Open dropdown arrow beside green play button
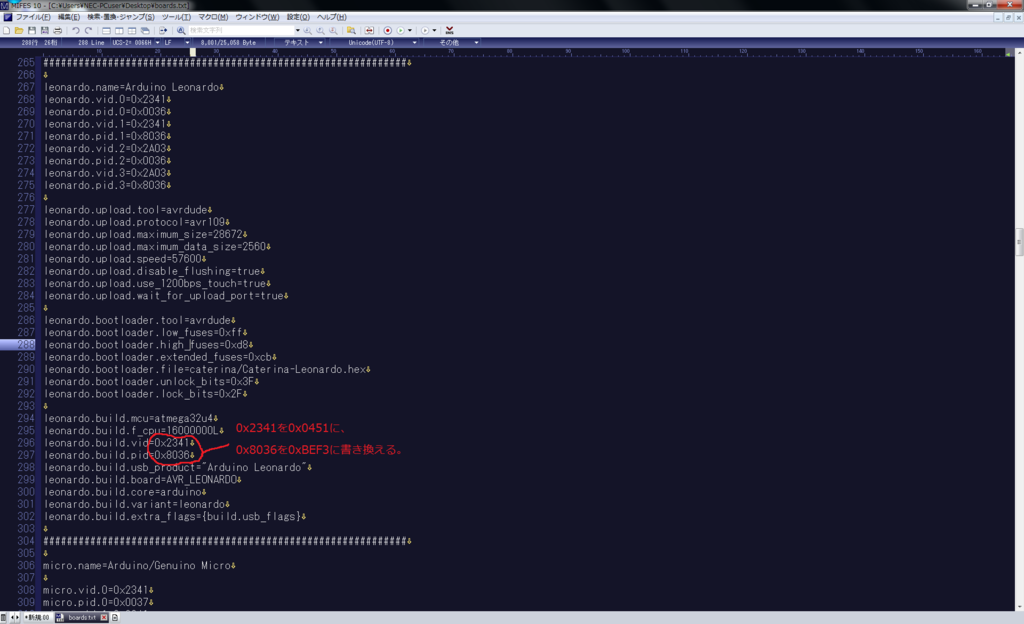Screen dimensions: 1024x624 (410, 30)
